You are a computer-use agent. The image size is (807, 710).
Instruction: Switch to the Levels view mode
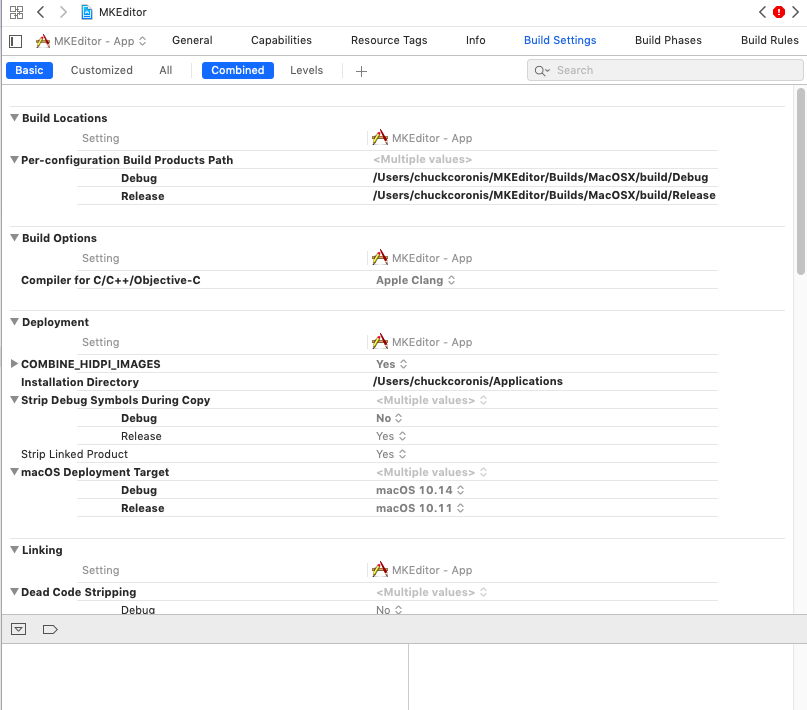click(306, 70)
